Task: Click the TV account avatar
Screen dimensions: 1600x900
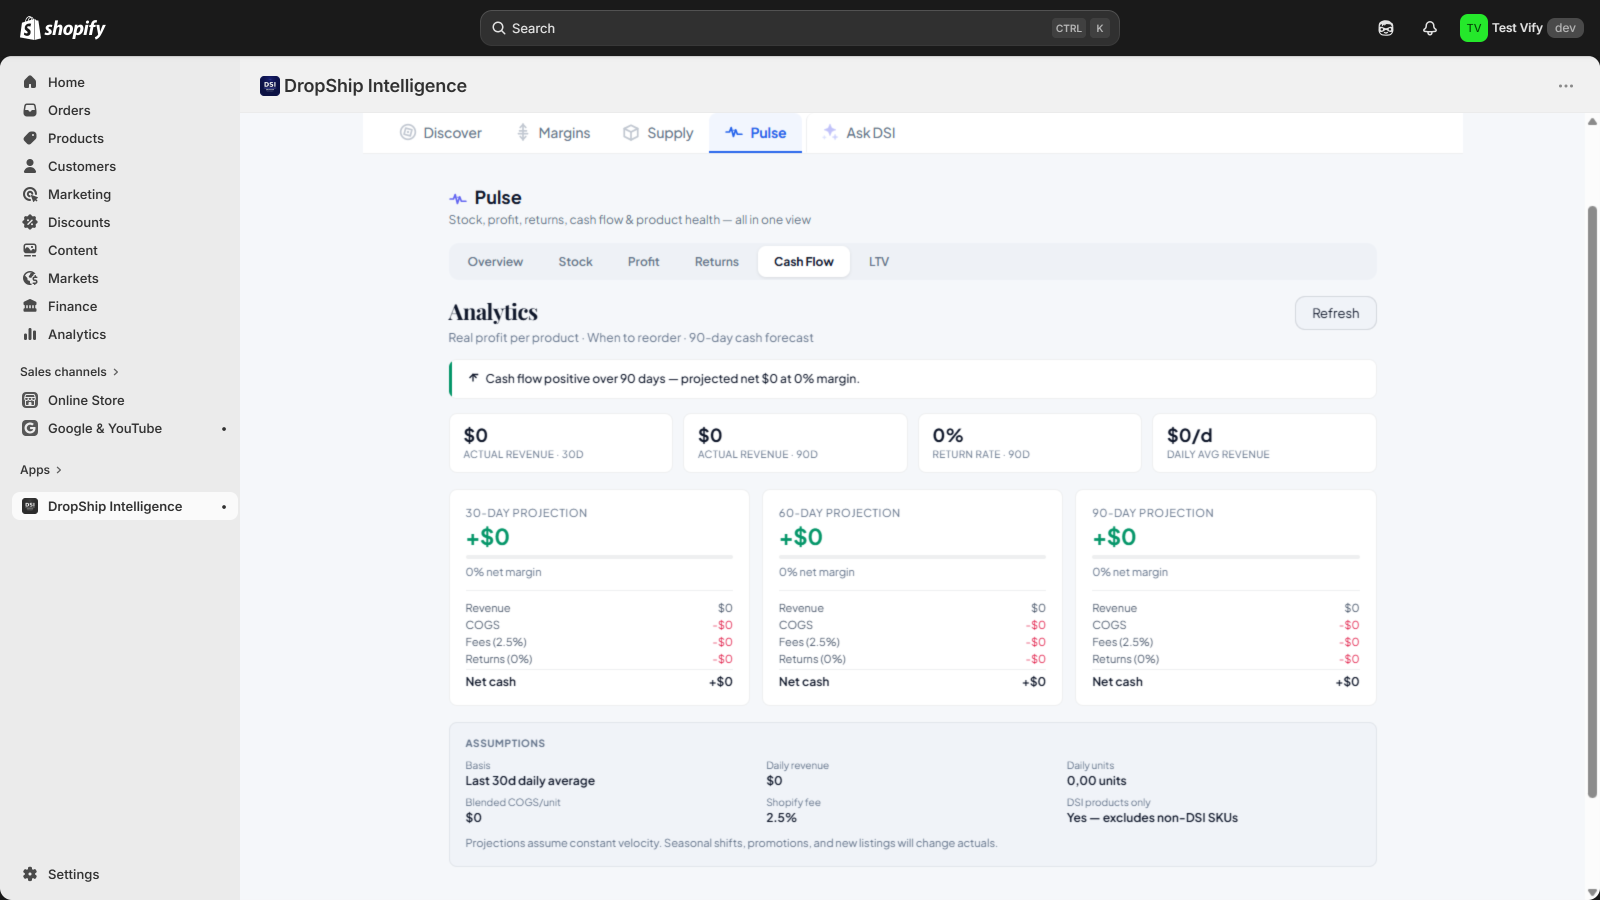Action: [1473, 28]
